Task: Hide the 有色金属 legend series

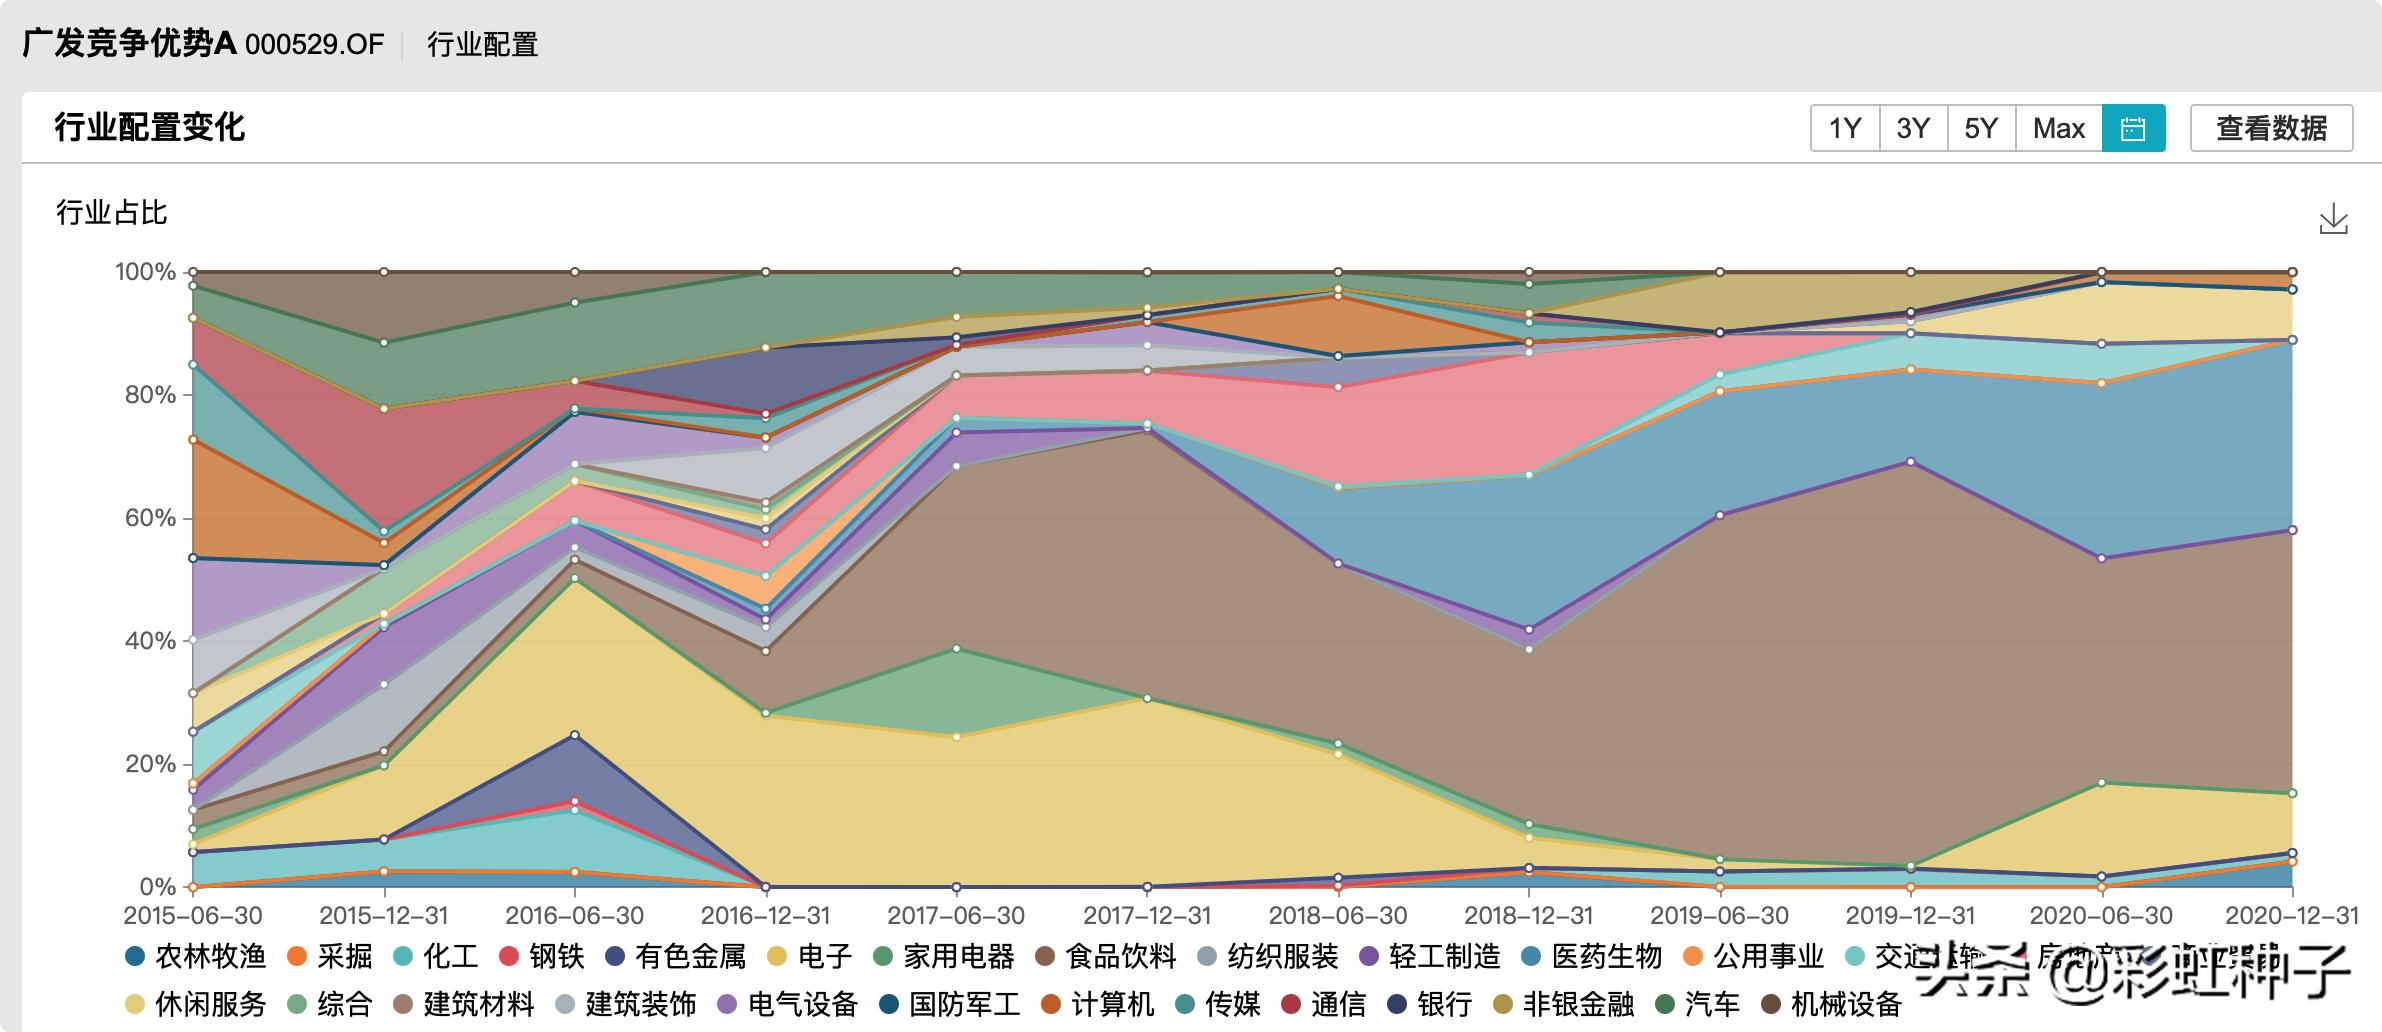Action: click(x=676, y=957)
